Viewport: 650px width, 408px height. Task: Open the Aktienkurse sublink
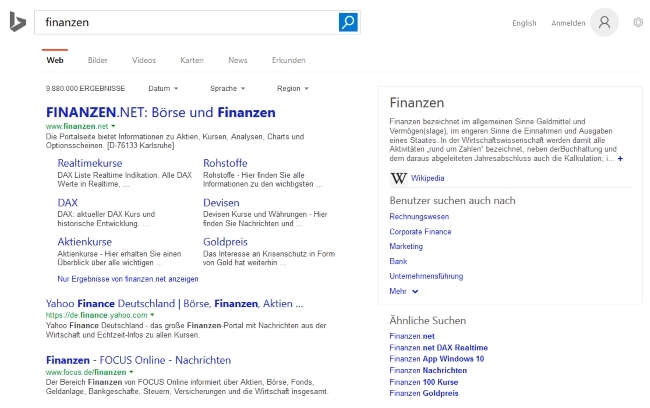click(85, 242)
